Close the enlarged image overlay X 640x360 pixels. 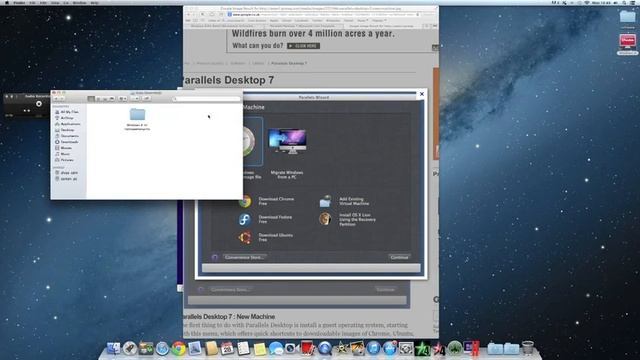tap(422, 94)
